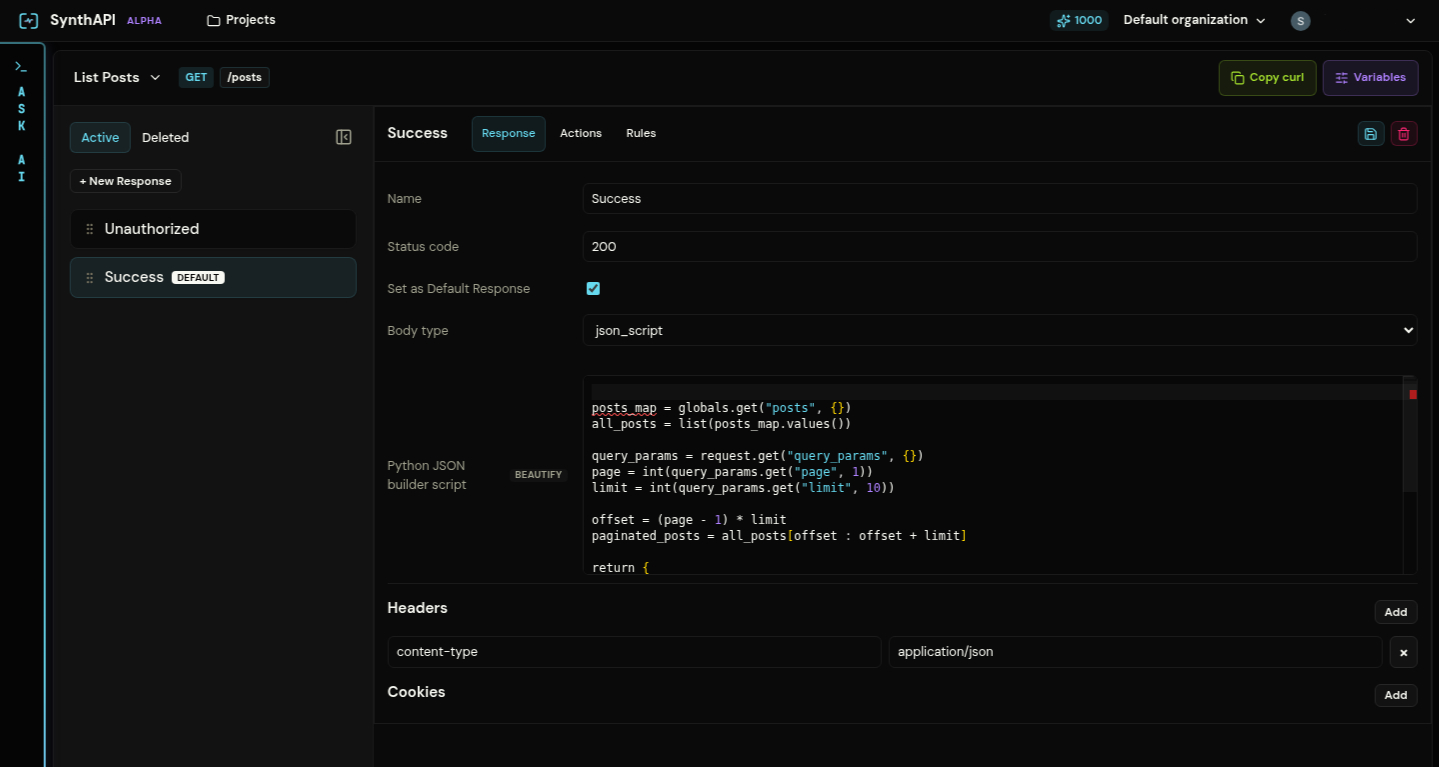Switch to the Deleted responses tab
Image resolution: width=1439 pixels, height=767 pixels.
click(x=165, y=138)
